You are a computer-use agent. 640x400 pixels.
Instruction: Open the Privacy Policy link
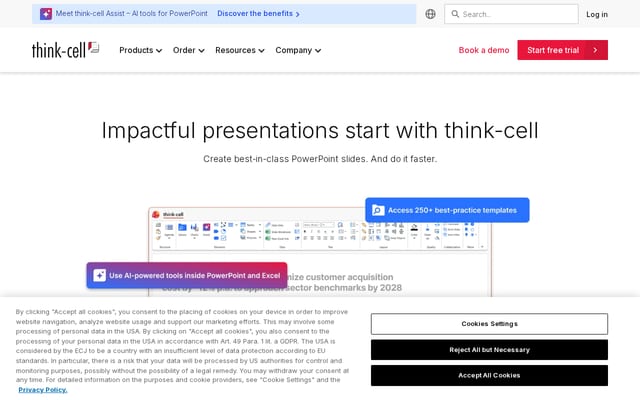(43, 390)
